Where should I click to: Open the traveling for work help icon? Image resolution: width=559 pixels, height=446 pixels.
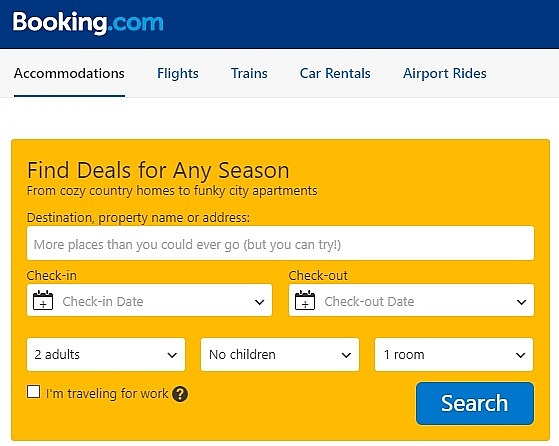[180, 394]
